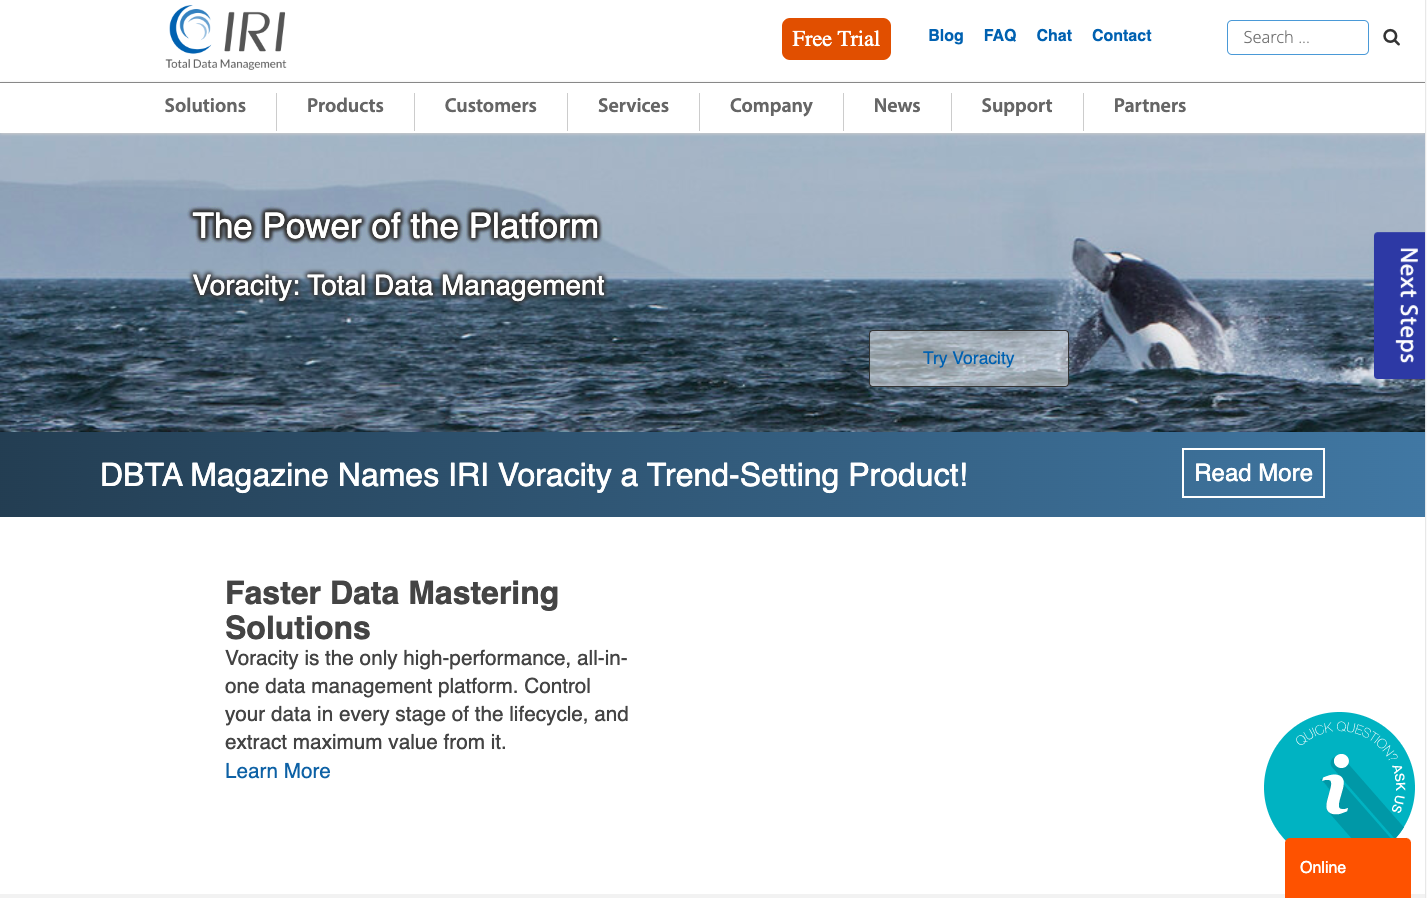Open the Next Steps side tab

pyautogui.click(x=1400, y=305)
